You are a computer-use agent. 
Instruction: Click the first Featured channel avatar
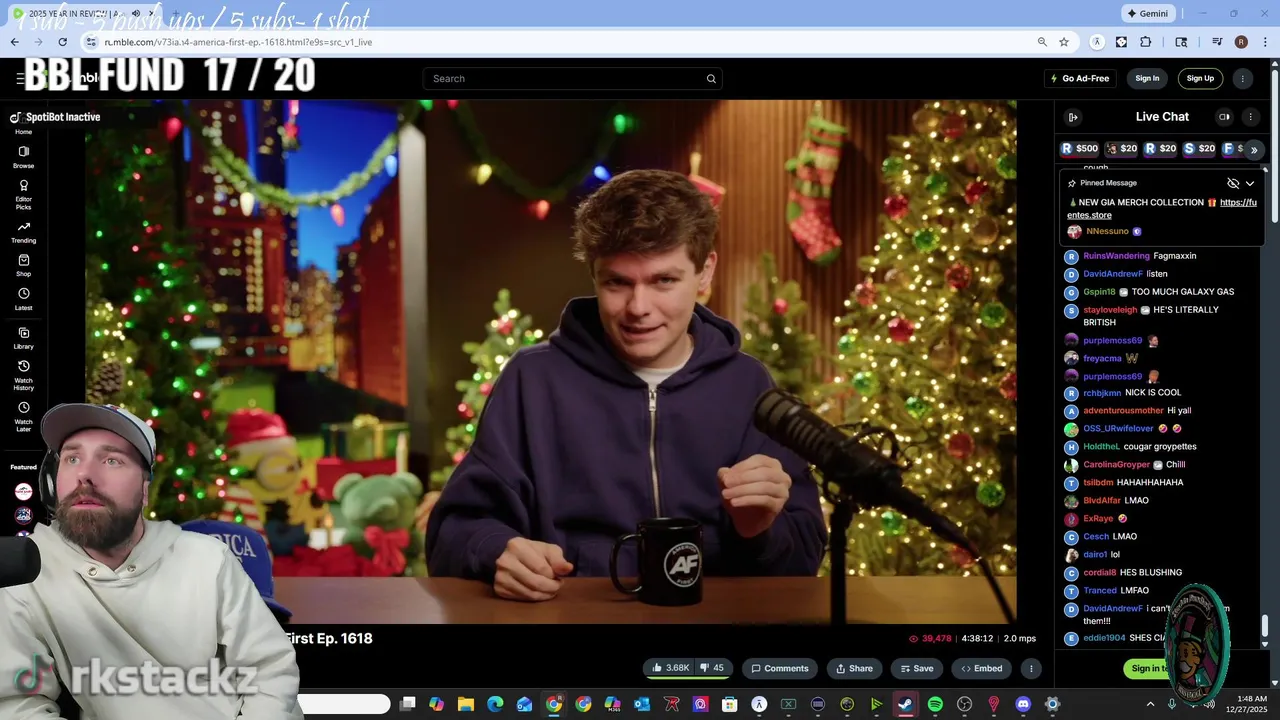pyautogui.click(x=23, y=491)
